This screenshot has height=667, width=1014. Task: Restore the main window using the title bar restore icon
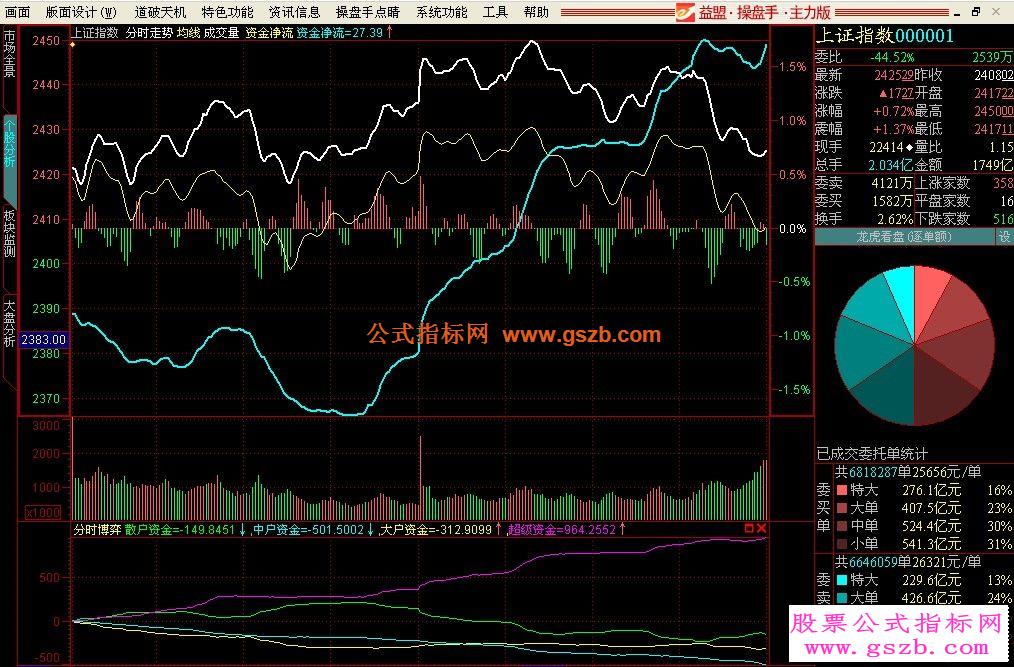coord(976,12)
